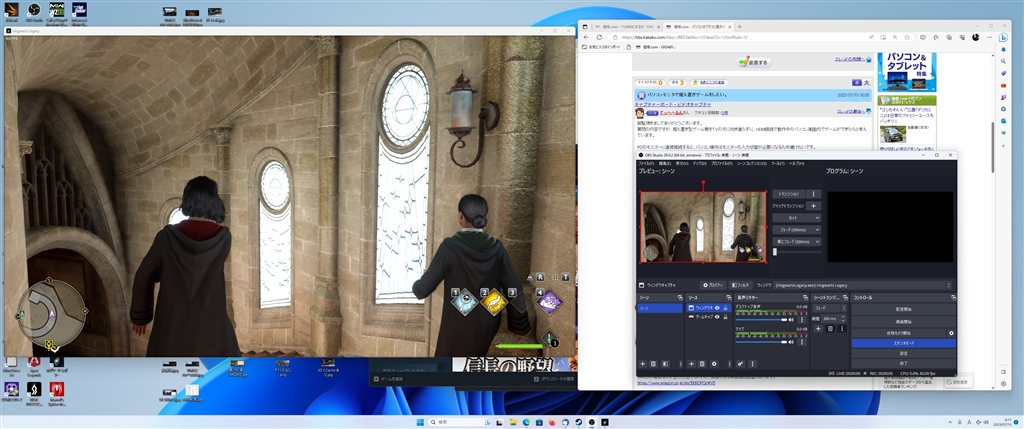This screenshot has width=1024, height=429.
Task: Click Start Recording in OBS Controls
Action: coord(903,321)
